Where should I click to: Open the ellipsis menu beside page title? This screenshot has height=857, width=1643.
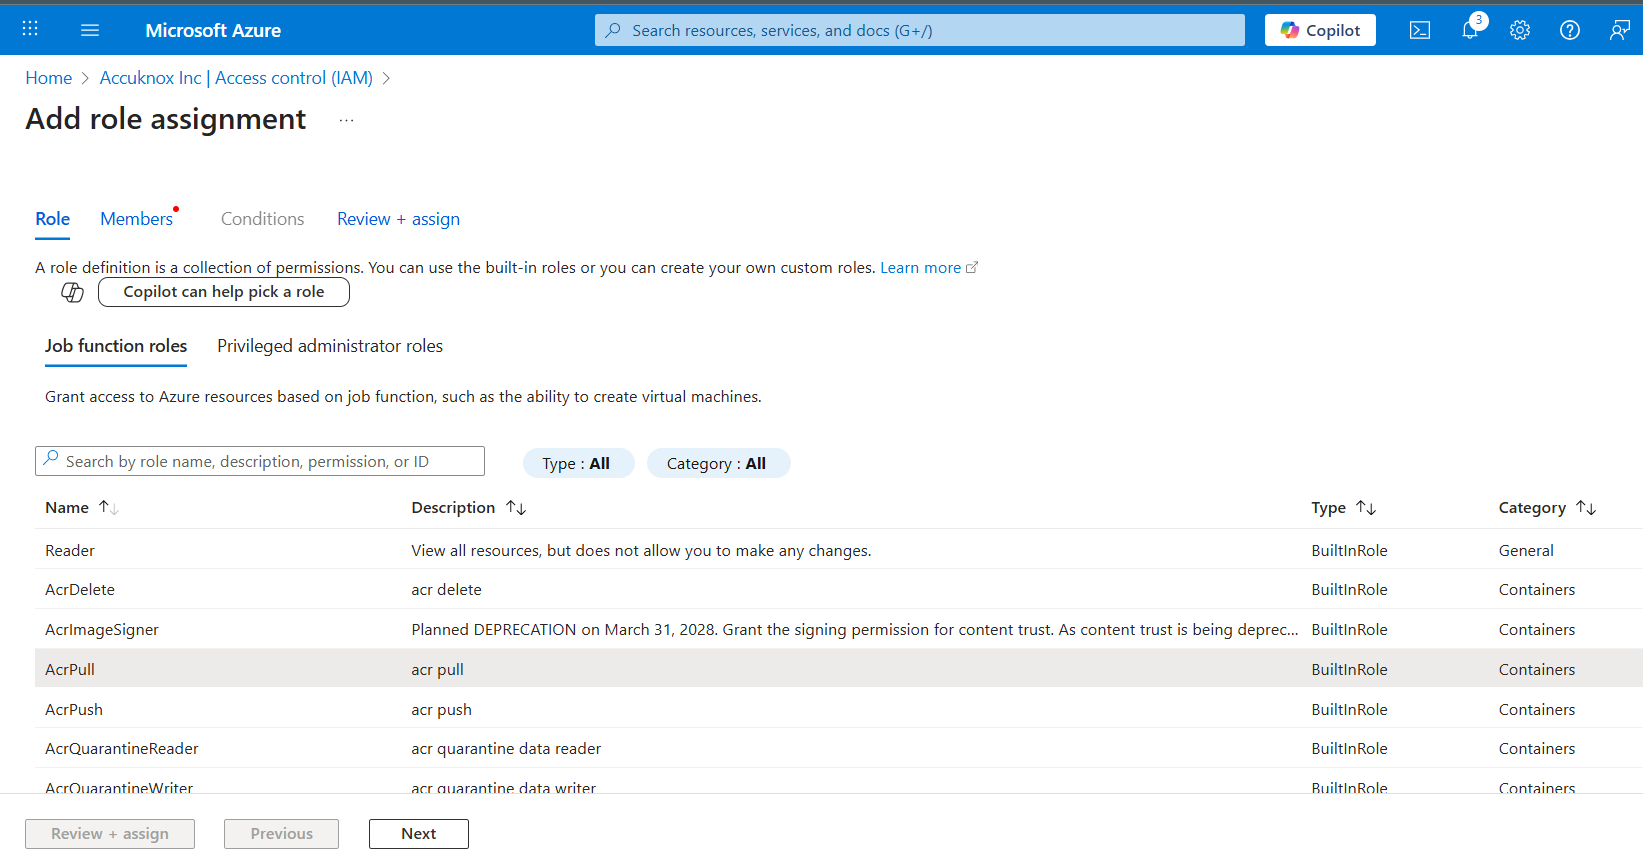(x=346, y=120)
